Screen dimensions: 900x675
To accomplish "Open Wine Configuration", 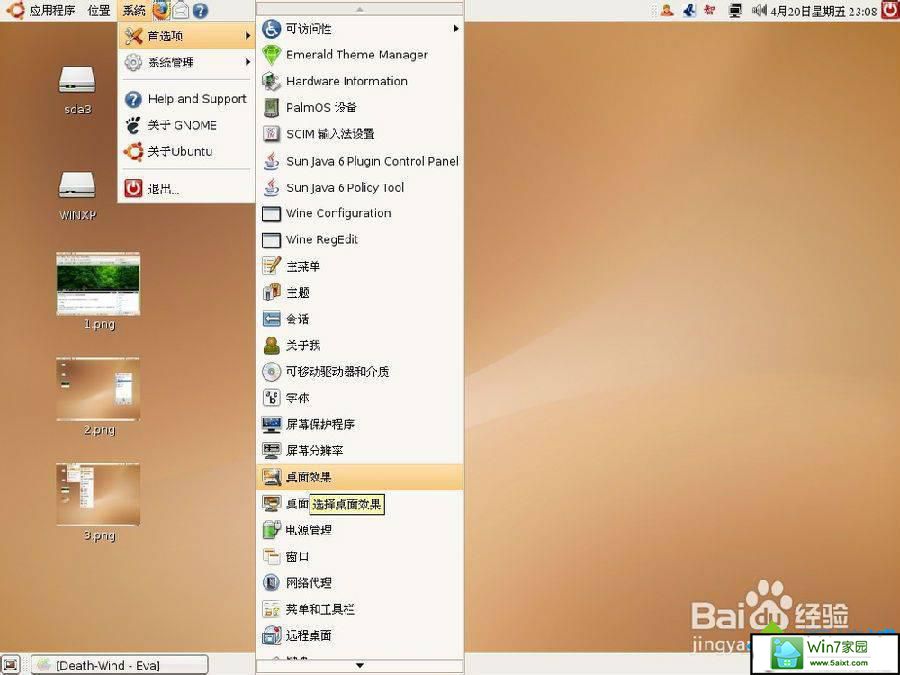I will coord(360,214).
